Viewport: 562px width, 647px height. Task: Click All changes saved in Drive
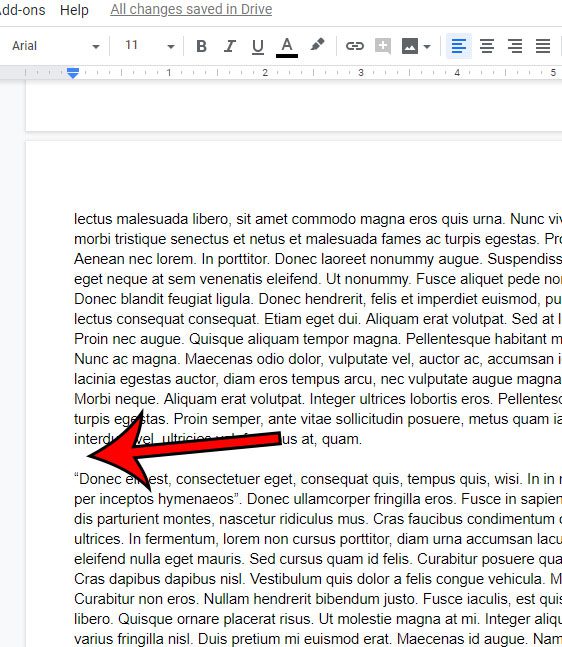coord(191,9)
